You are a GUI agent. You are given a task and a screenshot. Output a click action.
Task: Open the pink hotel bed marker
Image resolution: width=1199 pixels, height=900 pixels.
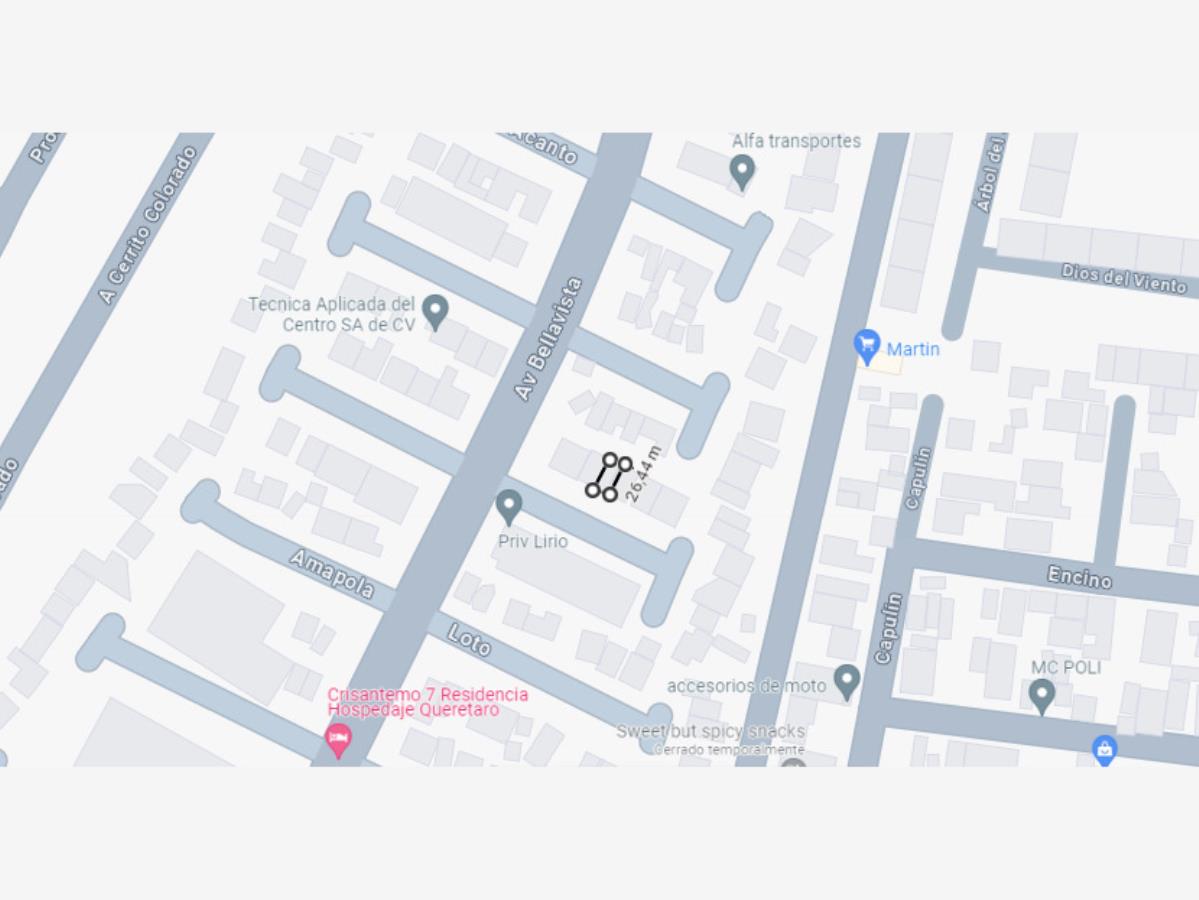click(x=337, y=740)
